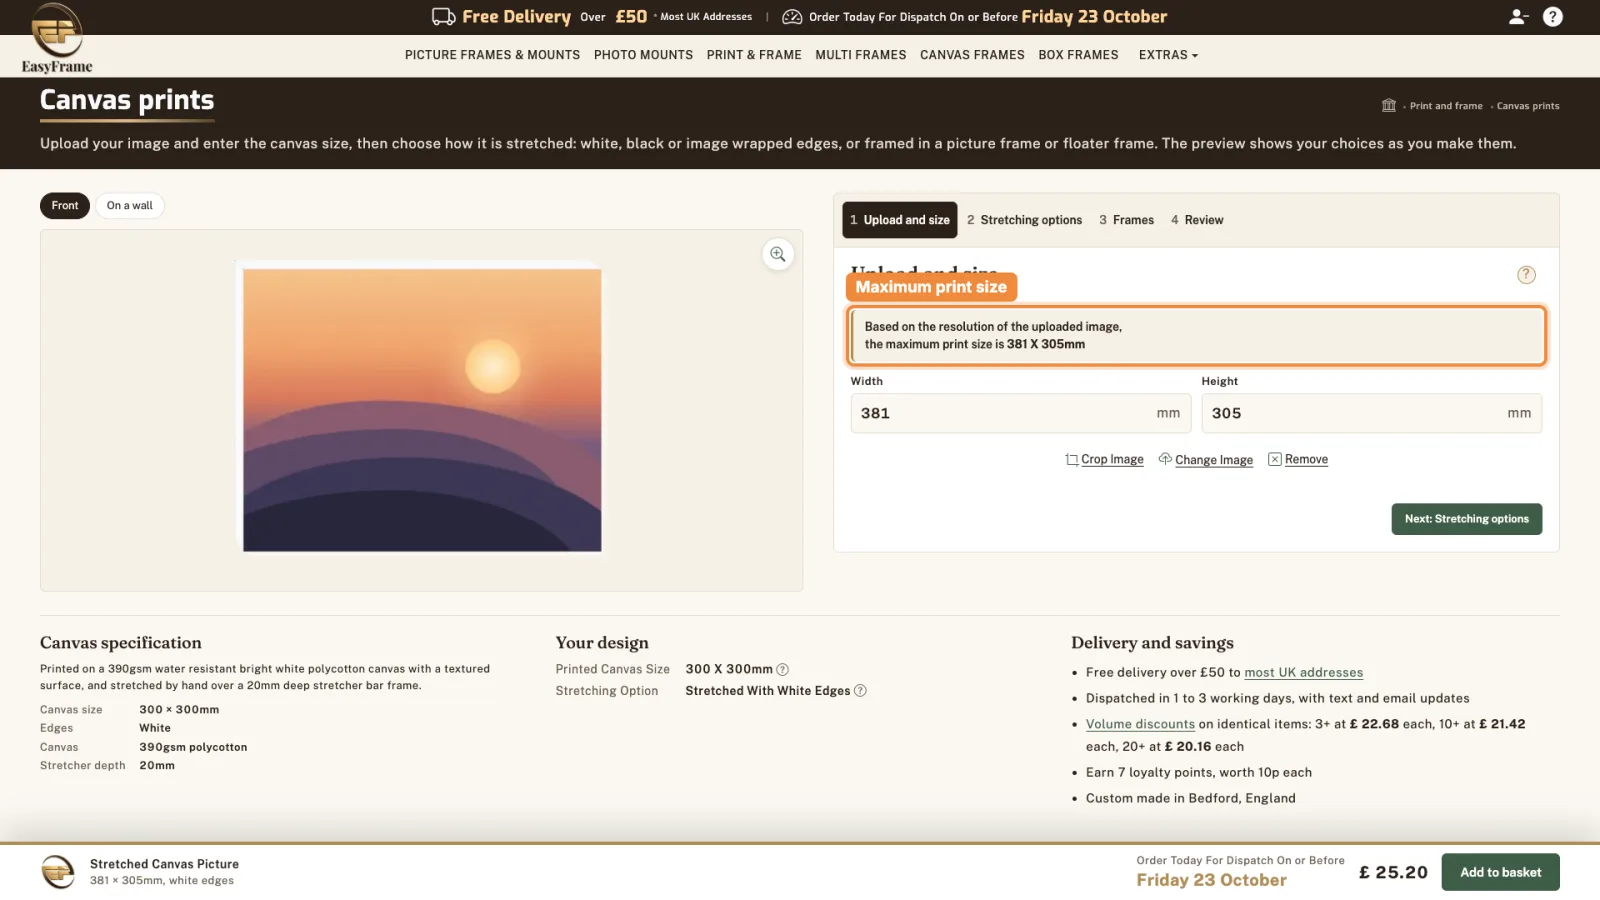Click Next: Stretching options button
The width and height of the screenshot is (1600, 900).
click(1466, 519)
